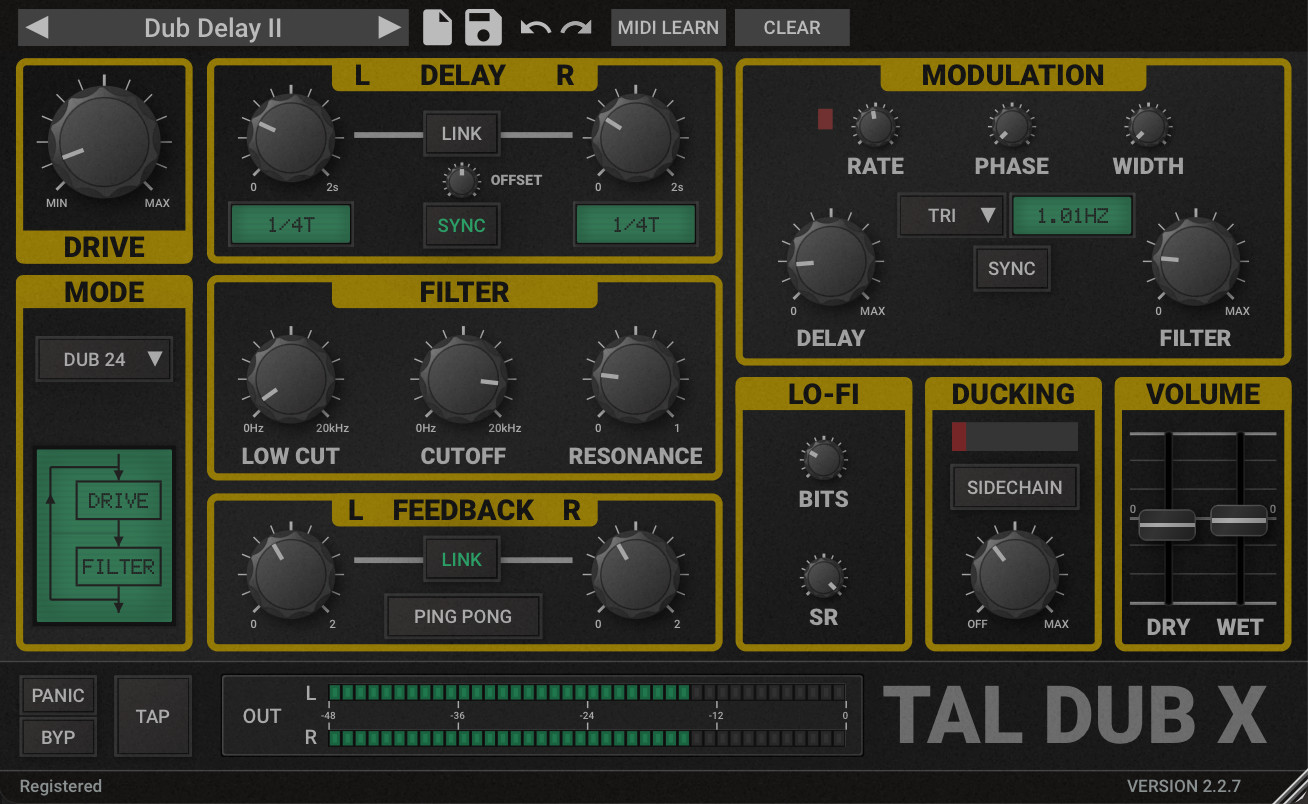Image resolution: width=1308 pixels, height=804 pixels.
Task: Go to next preset with right arrow
Action: [389, 27]
